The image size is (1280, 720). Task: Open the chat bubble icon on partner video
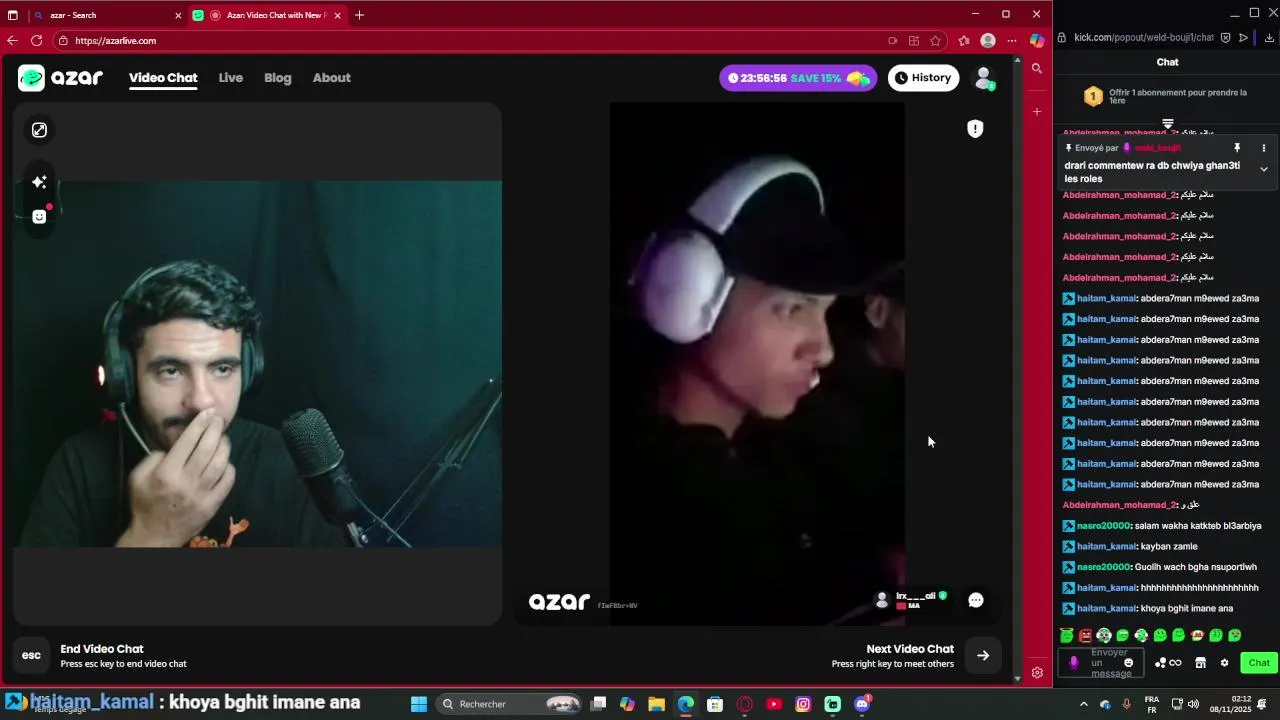tap(976, 600)
